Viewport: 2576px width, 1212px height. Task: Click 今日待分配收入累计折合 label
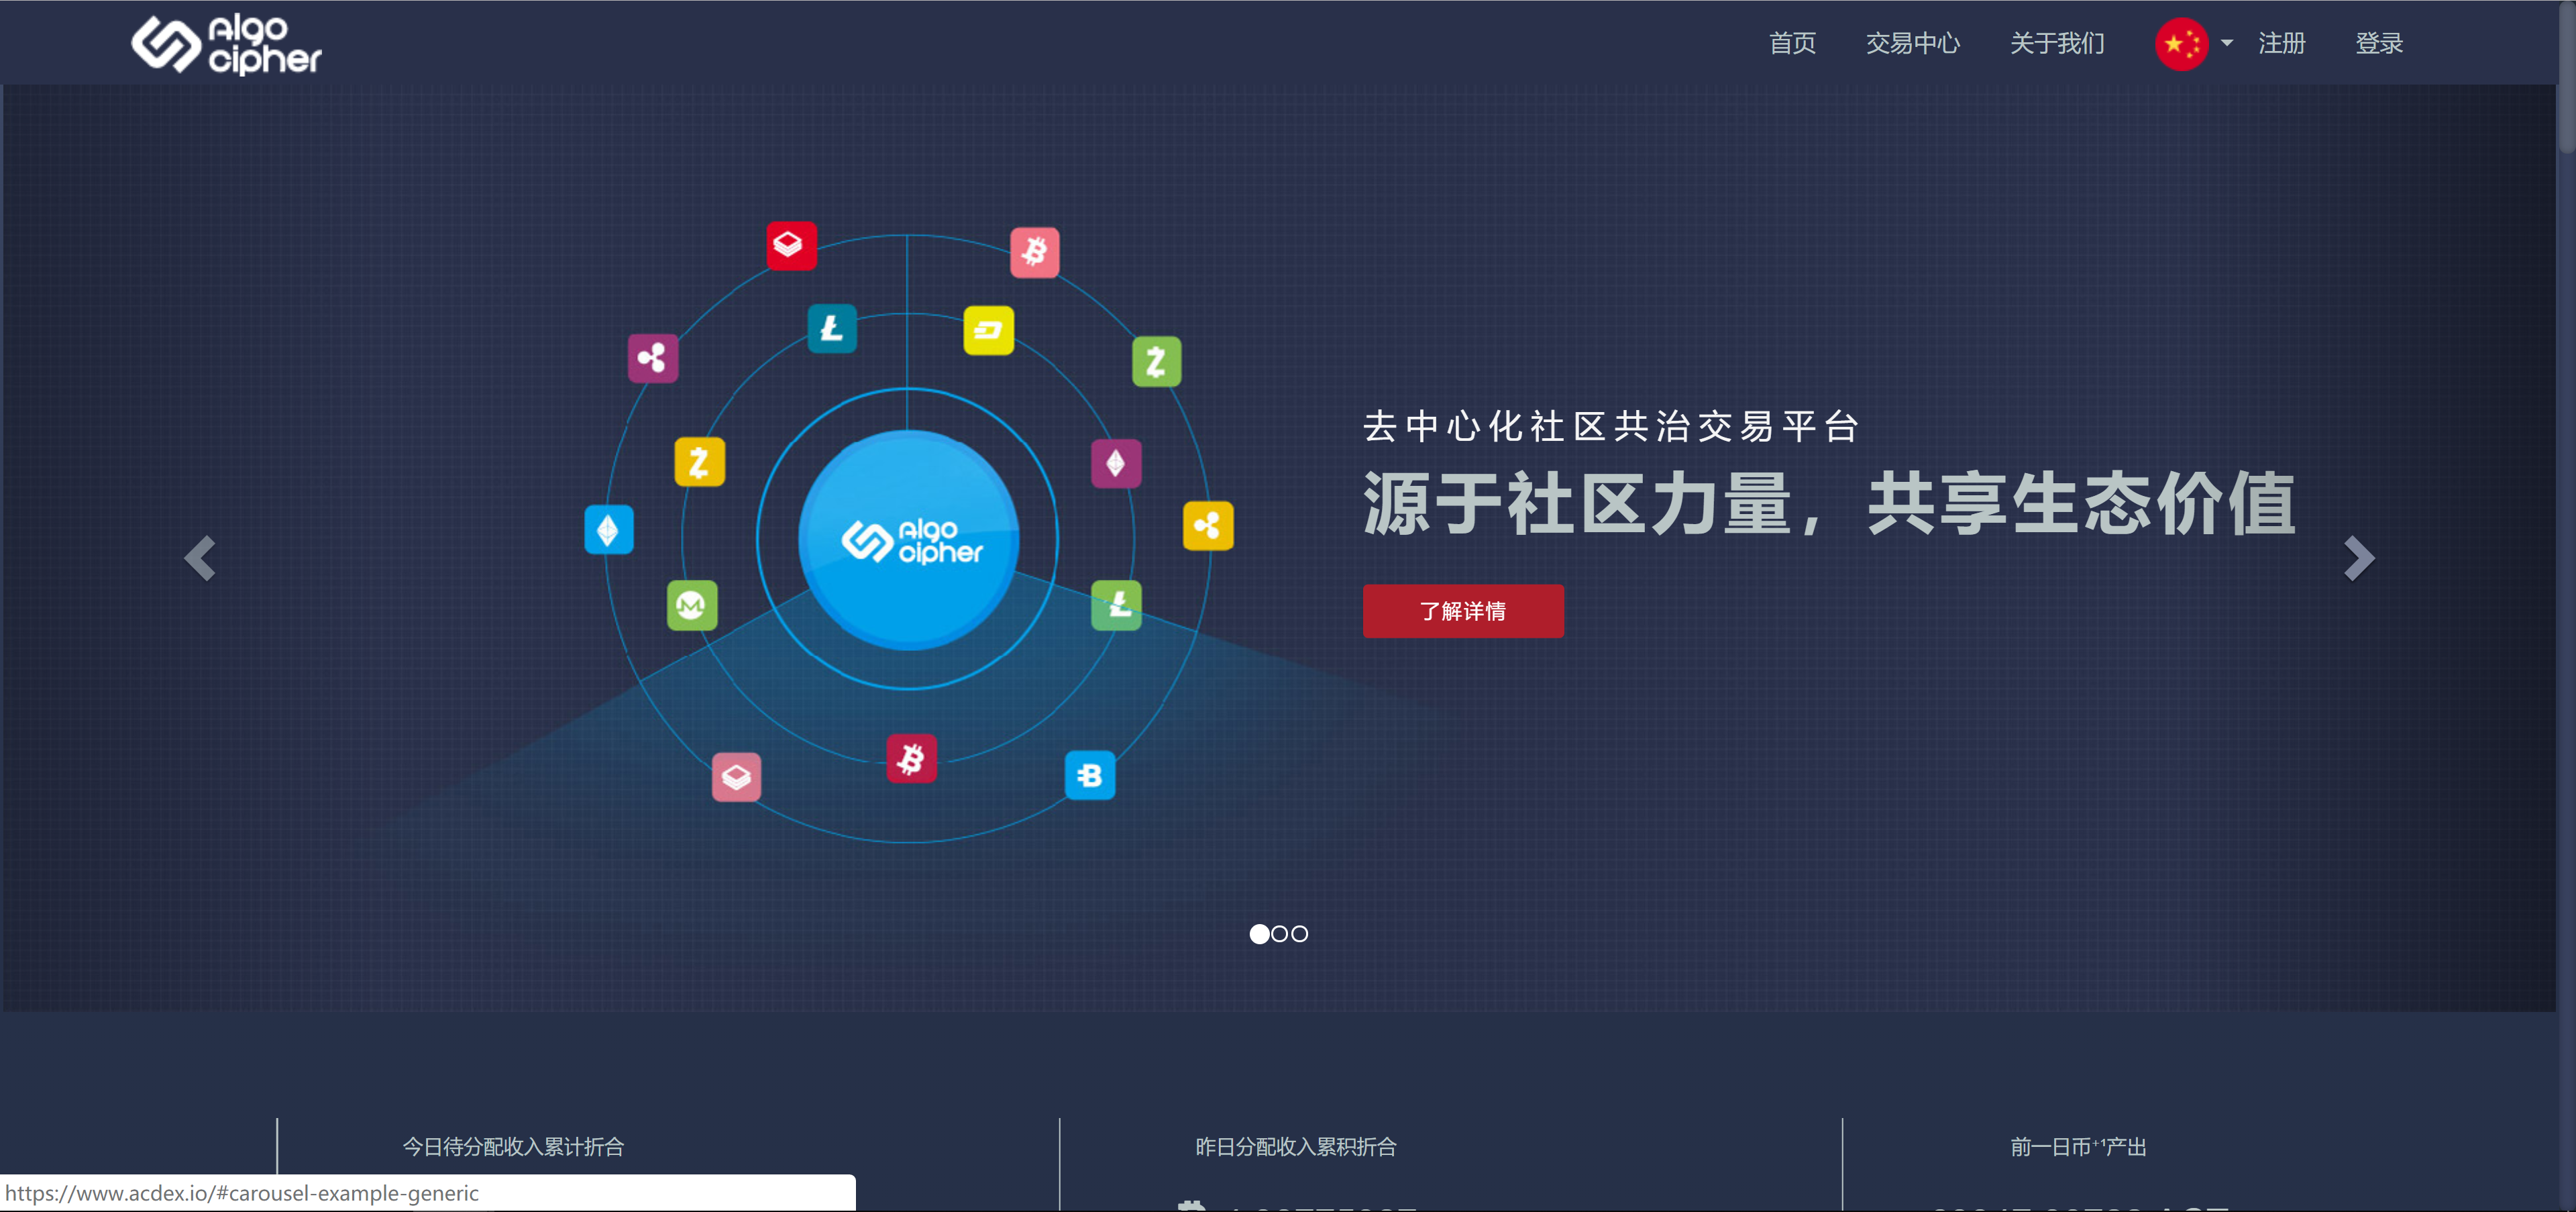click(x=513, y=1146)
